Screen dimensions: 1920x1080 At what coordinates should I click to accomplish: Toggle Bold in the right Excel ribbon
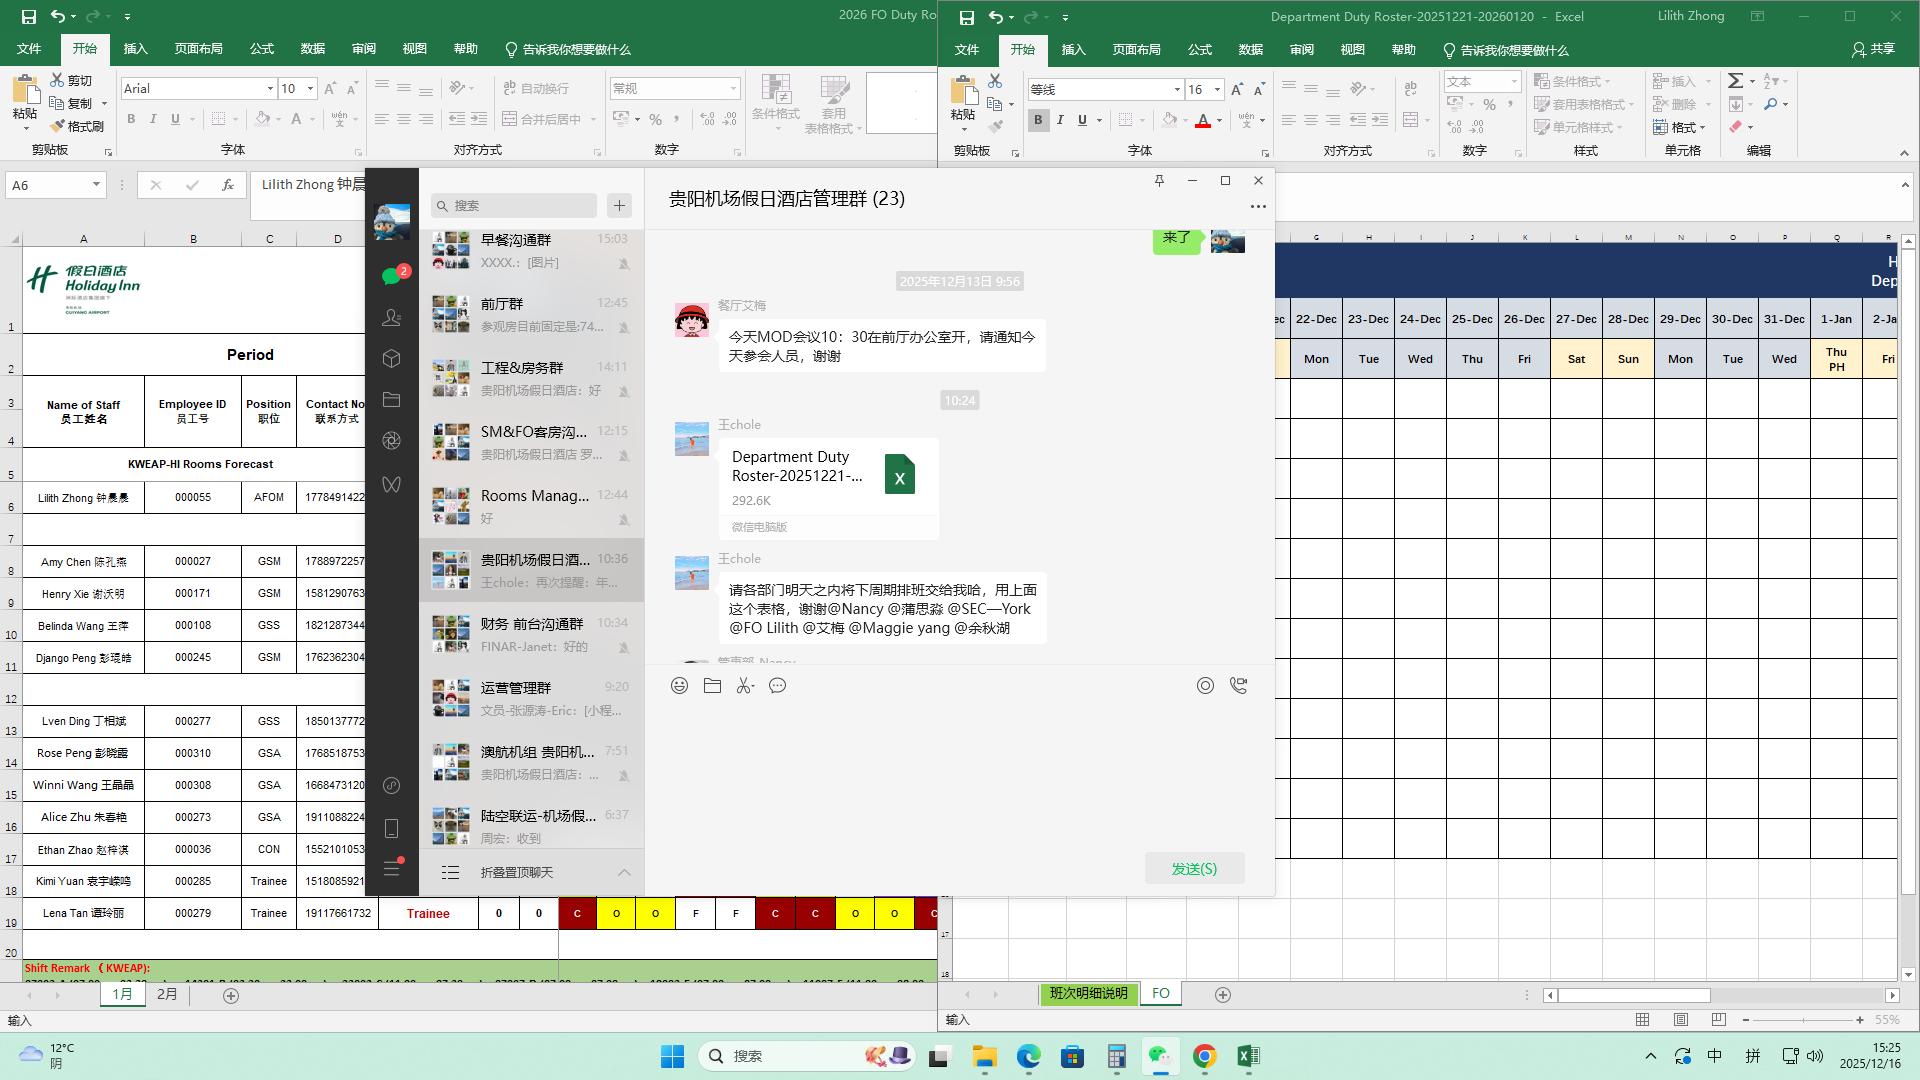tap(1038, 120)
